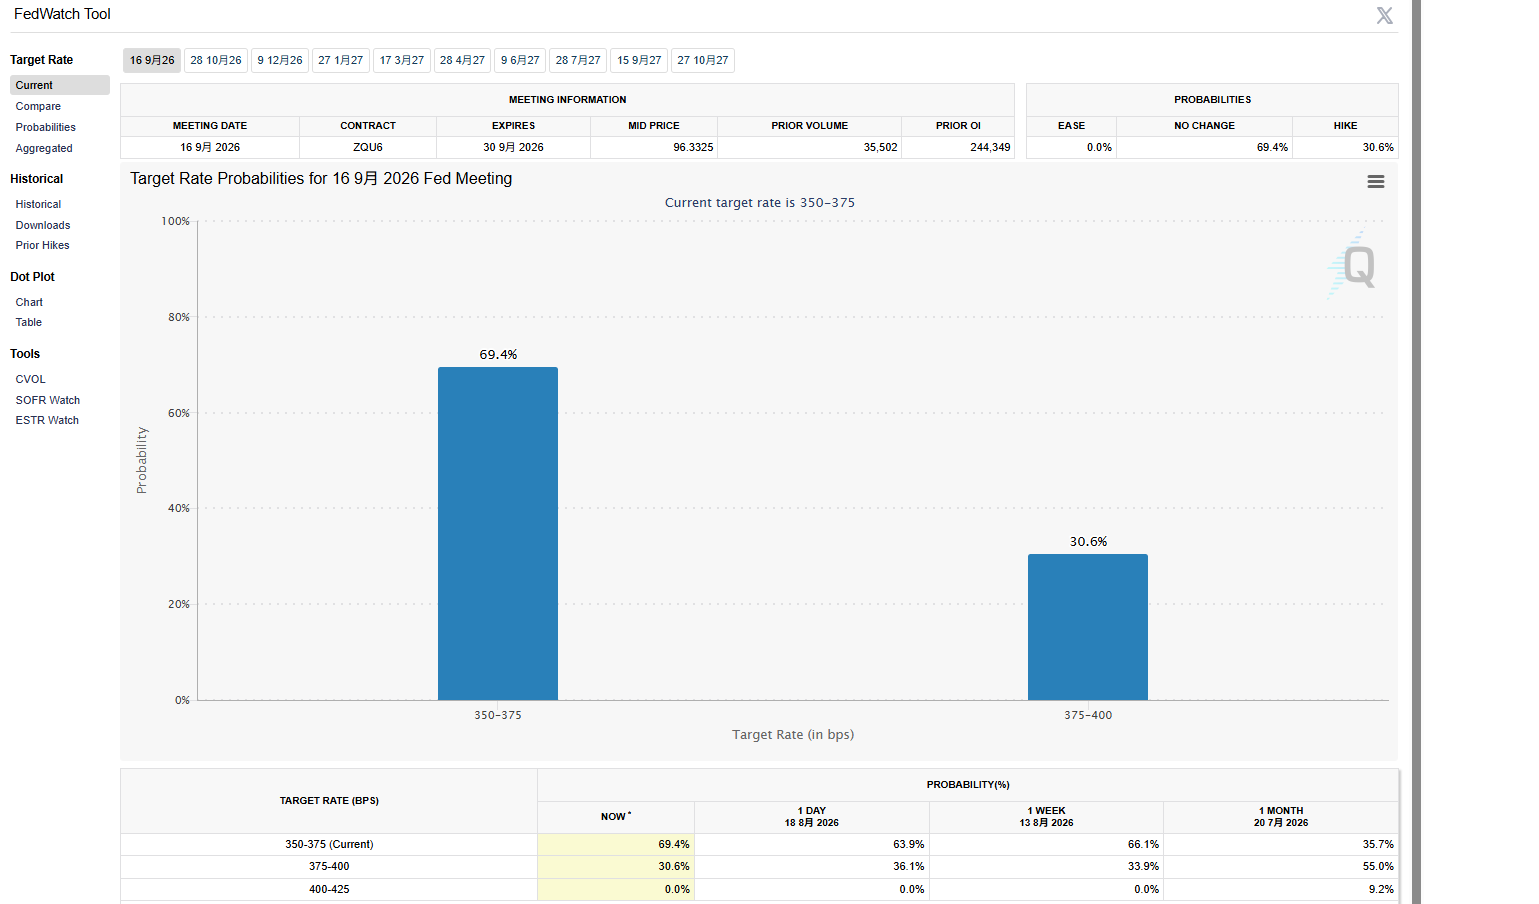The height and width of the screenshot is (904, 1539).
Task: Click the EXPIRES column header
Action: (513, 126)
